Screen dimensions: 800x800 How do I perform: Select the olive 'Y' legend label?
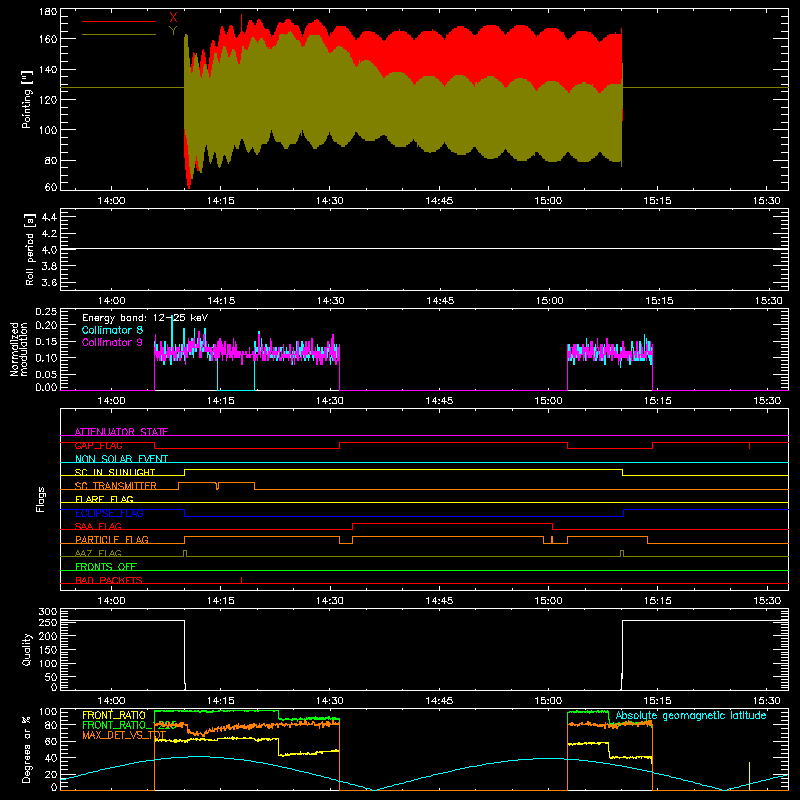coord(173,31)
